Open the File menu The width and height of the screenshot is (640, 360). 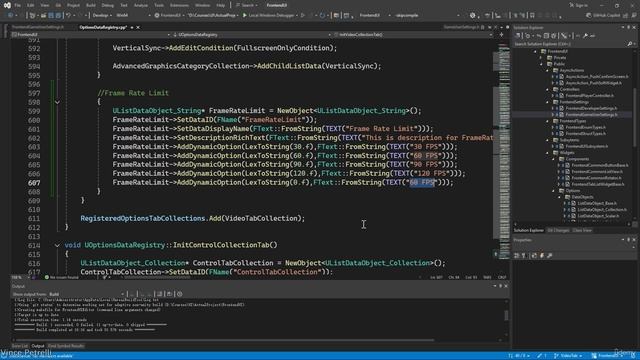coord(17,5)
